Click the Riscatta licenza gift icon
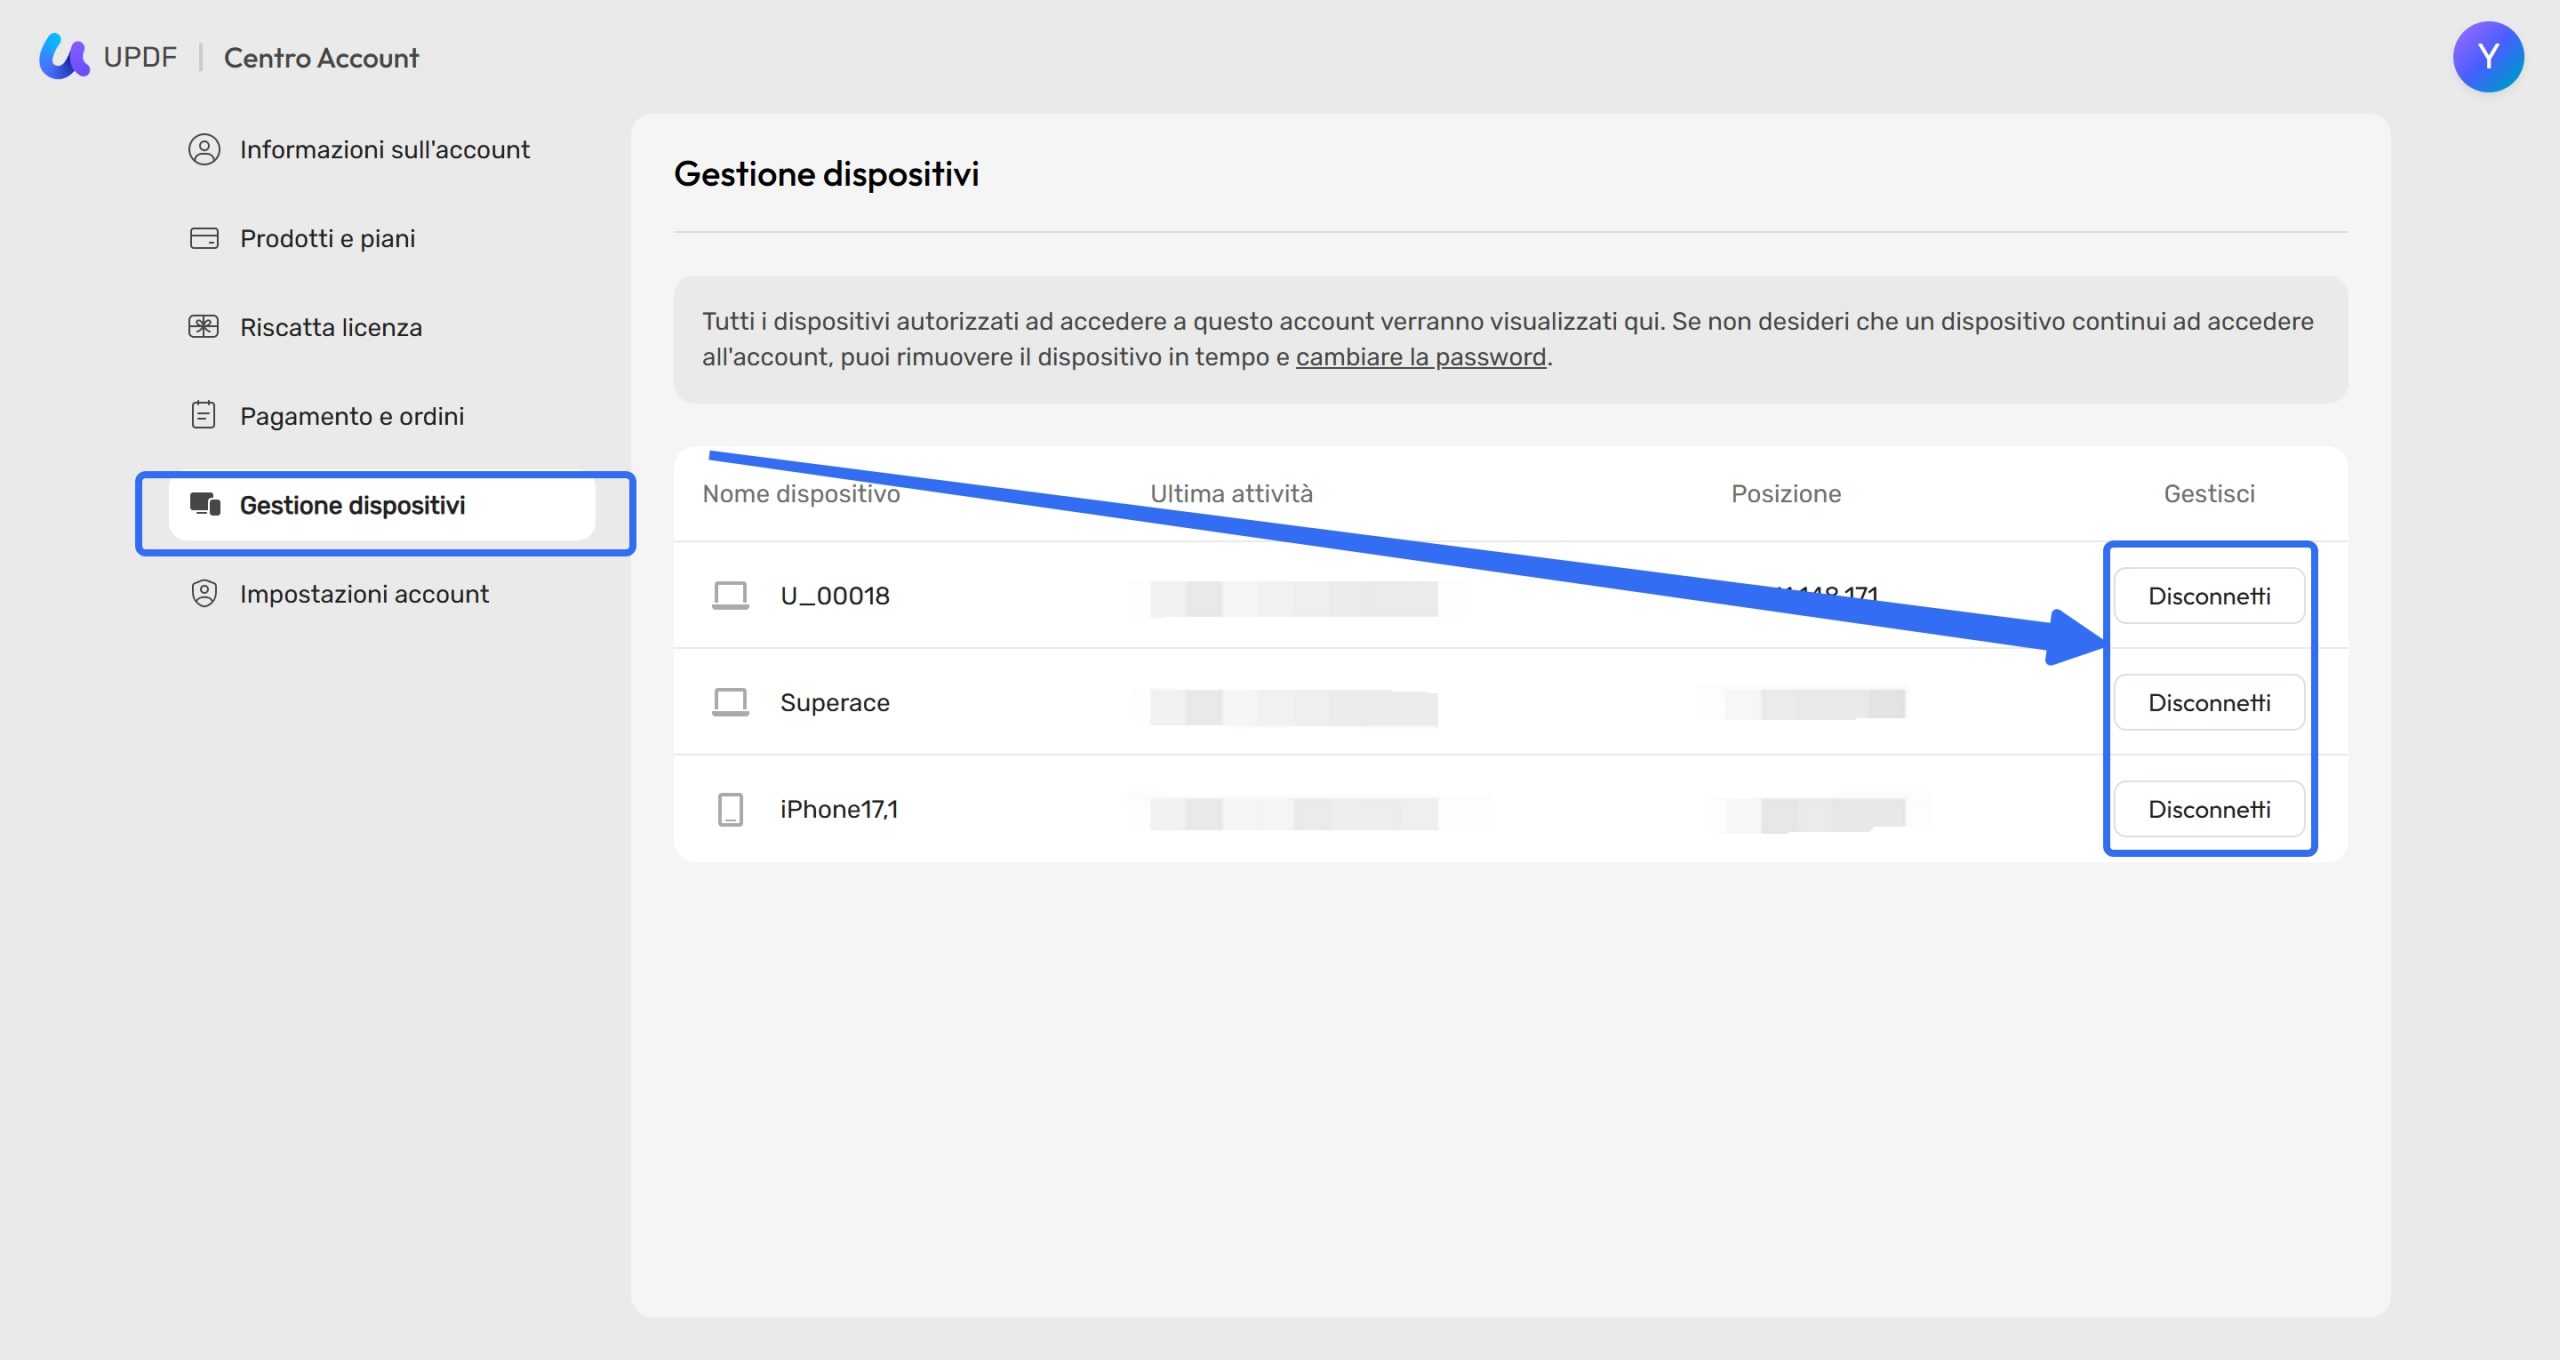Image resolution: width=2560 pixels, height=1360 pixels. point(204,327)
